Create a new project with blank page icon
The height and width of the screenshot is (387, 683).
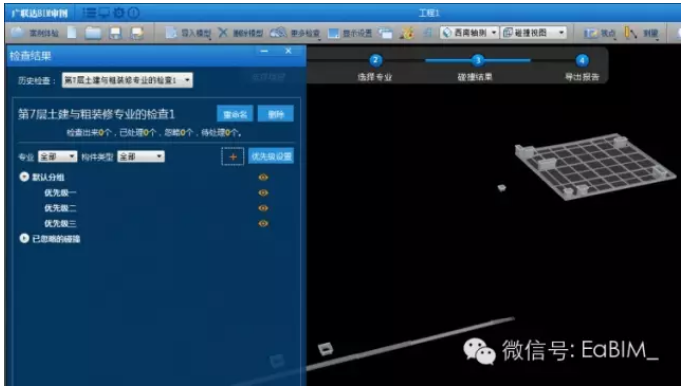pos(72,33)
